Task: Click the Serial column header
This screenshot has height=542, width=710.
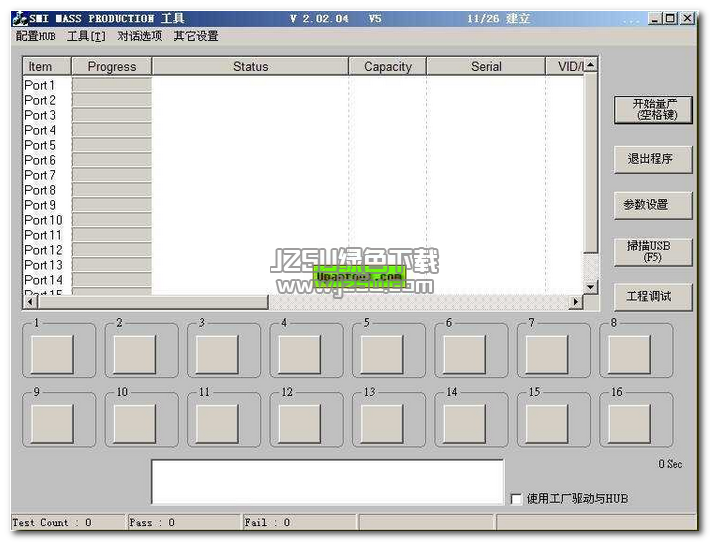Action: click(x=486, y=67)
